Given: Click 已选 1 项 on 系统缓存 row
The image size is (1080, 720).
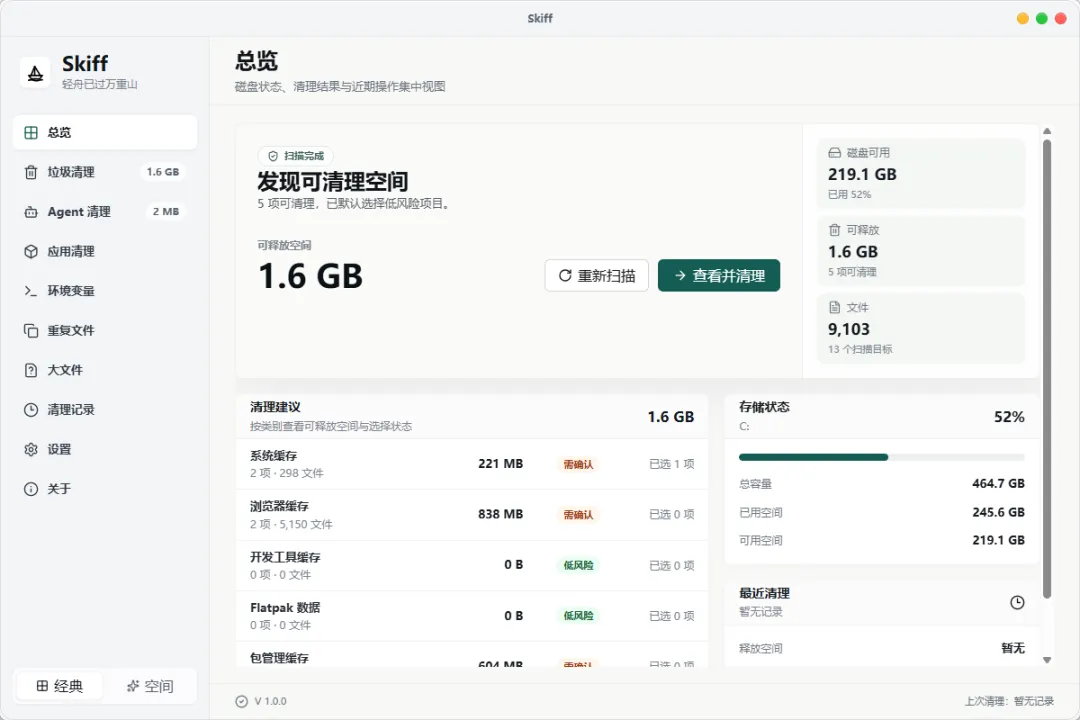Looking at the screenshot, I should coord(672,464).
